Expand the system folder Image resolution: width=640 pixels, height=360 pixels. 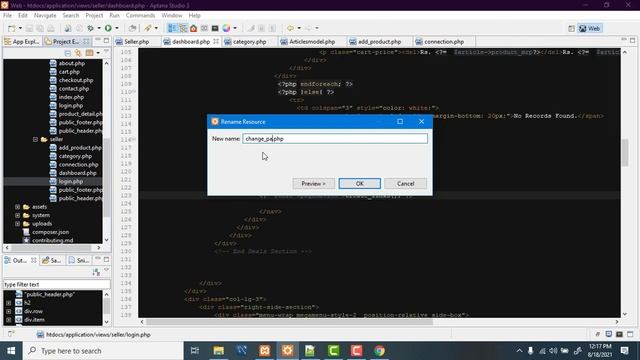pos(17,215)
